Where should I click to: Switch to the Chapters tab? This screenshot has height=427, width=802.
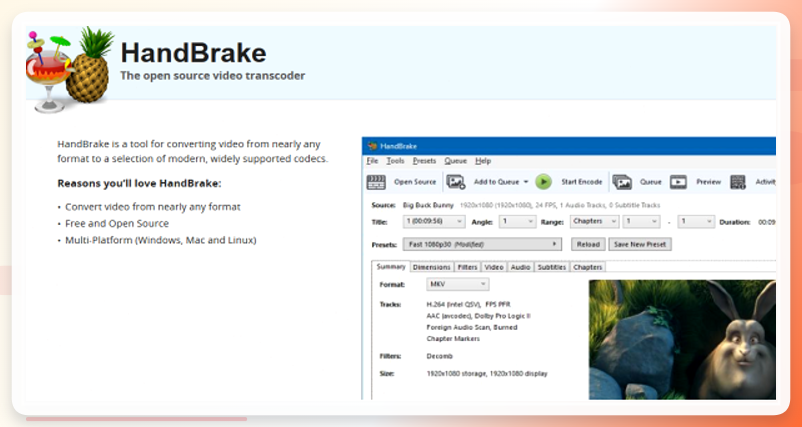pos(587,267)
